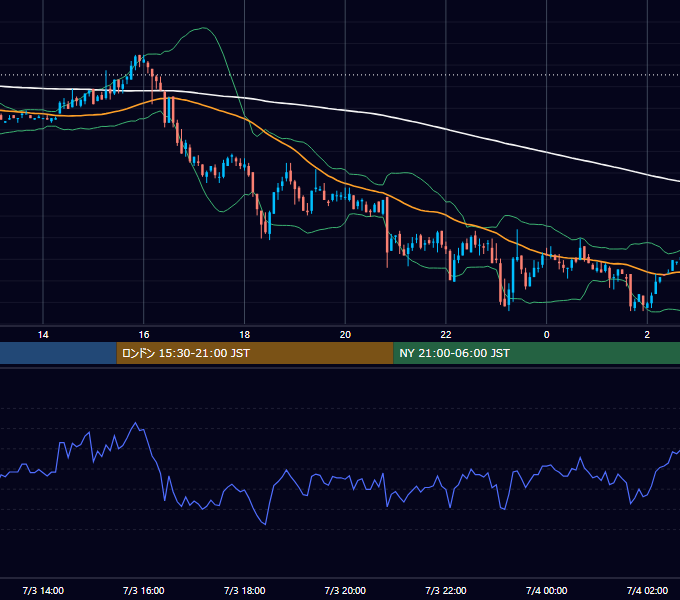Click the 0 hour axis label

point(546,335)
